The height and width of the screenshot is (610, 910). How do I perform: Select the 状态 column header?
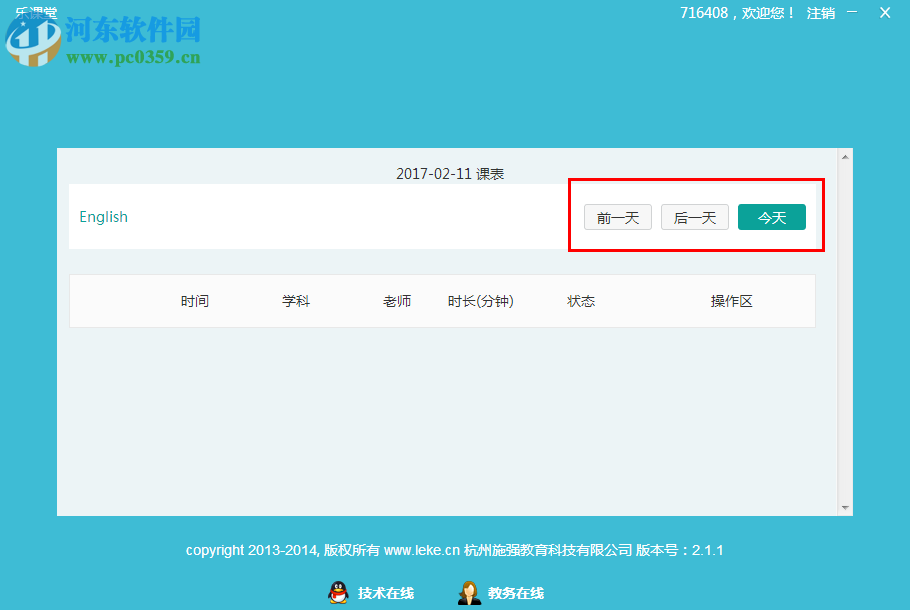click(581, 301)
